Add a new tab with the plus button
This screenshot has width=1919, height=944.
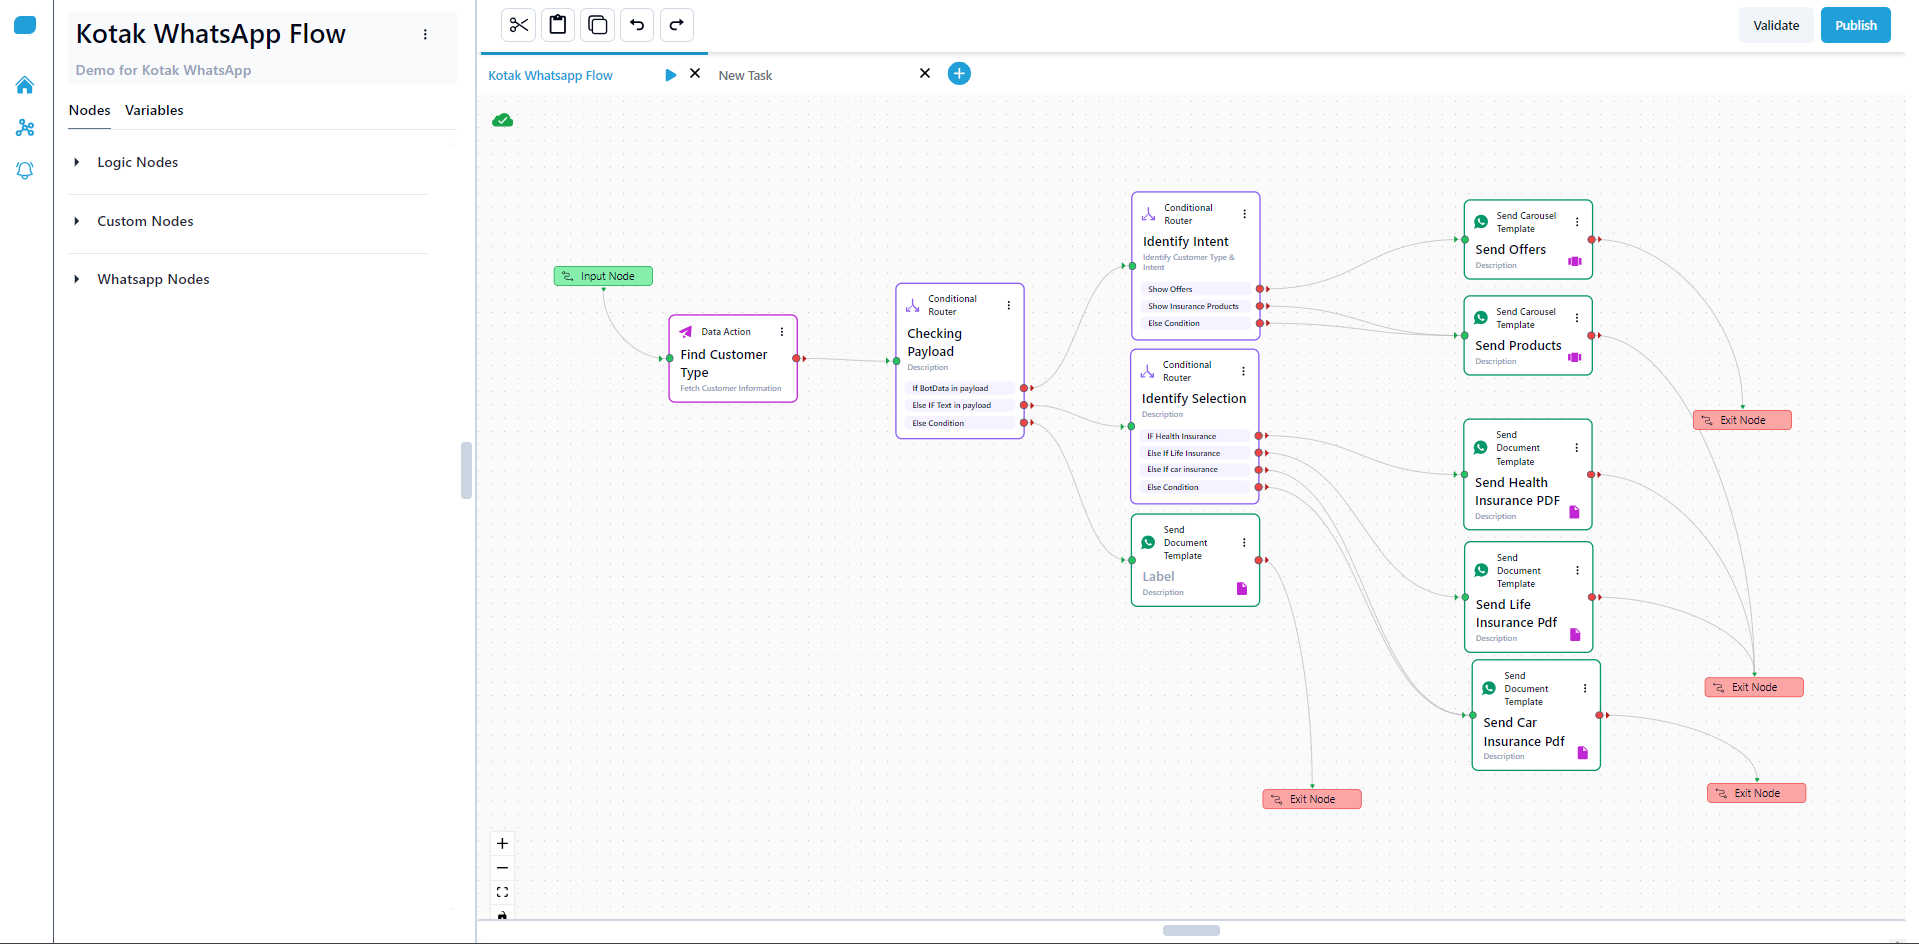tap(959, 74)
